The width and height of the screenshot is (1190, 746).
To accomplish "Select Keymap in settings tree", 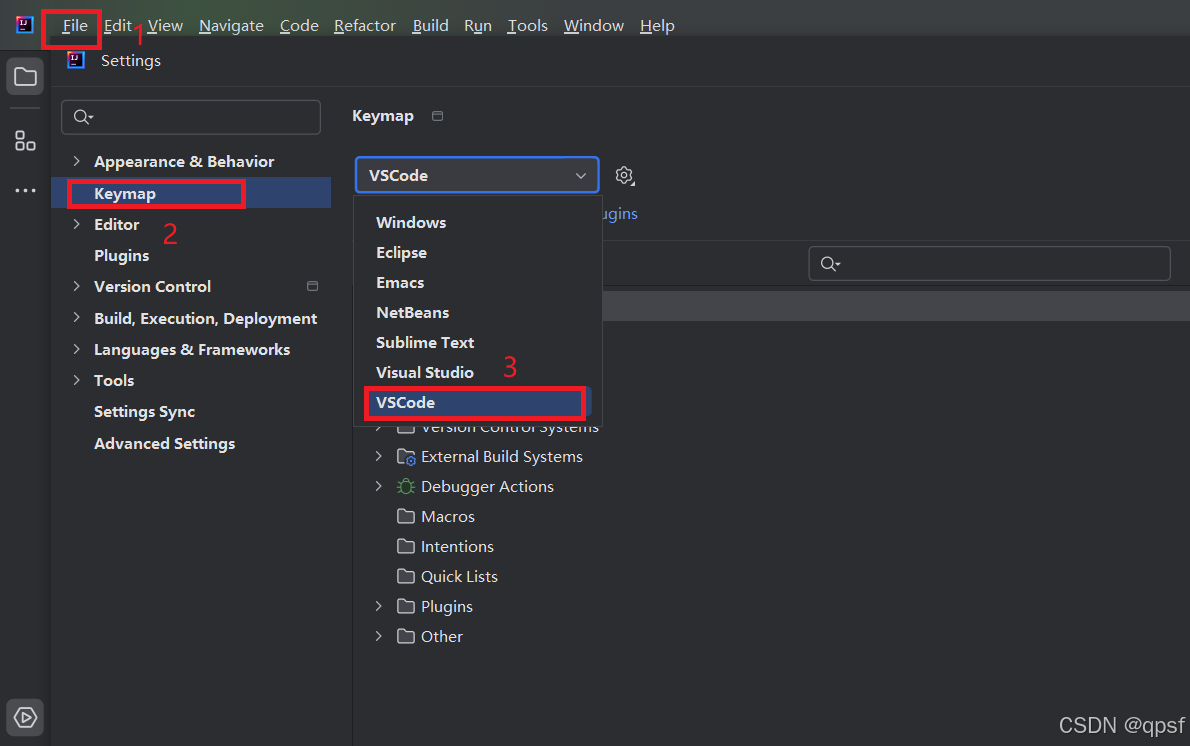I will coord(190,194).
